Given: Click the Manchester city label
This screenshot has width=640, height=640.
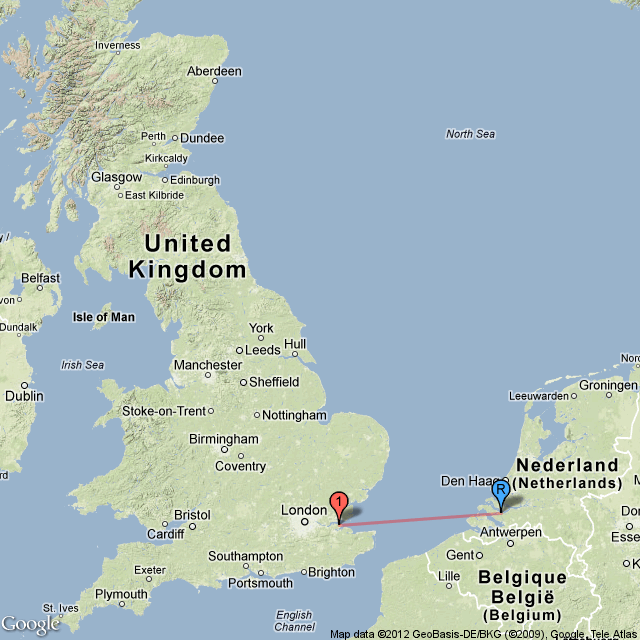Looking at the screenshot, I should 208,364.
